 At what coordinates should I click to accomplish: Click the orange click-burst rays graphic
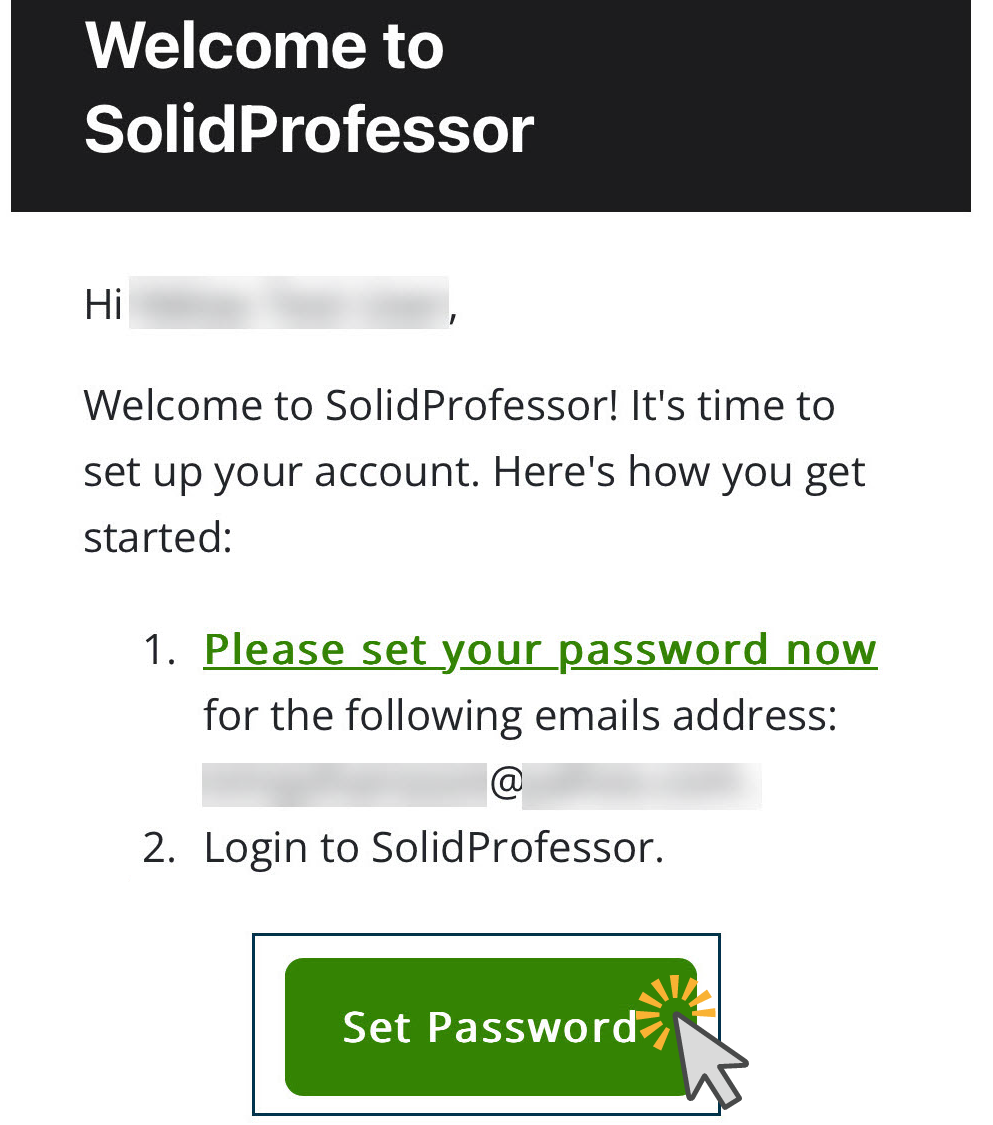[x=671, y=1009]
